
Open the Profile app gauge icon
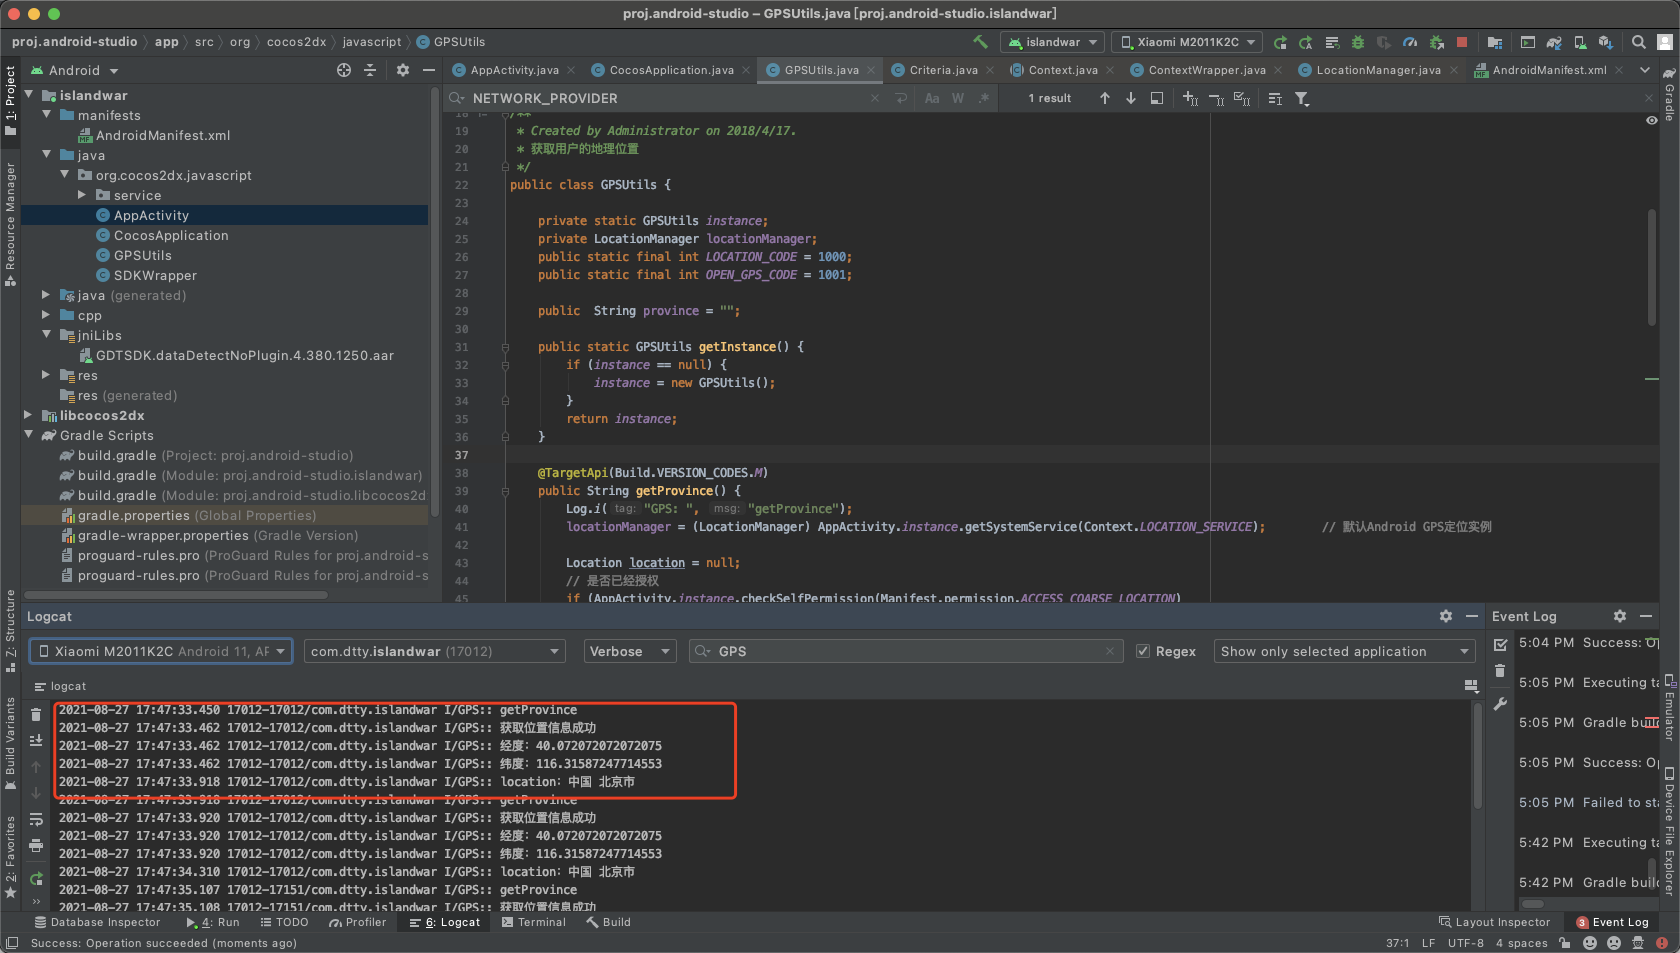(1410, 42)
